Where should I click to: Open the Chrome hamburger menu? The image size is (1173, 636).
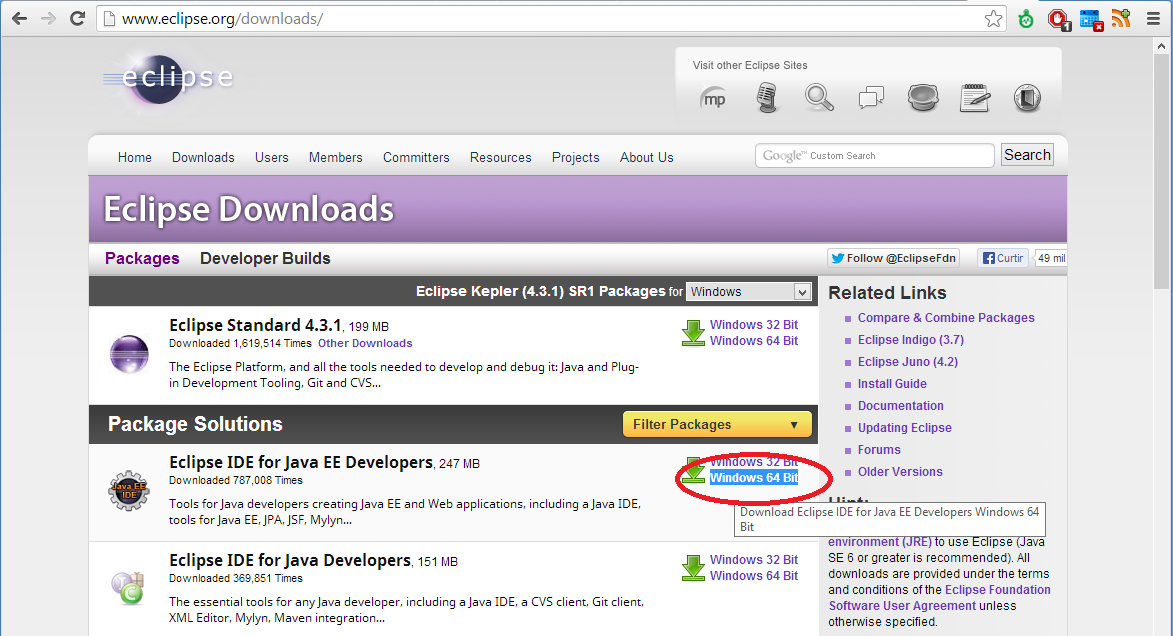[x=1154, y=19]
